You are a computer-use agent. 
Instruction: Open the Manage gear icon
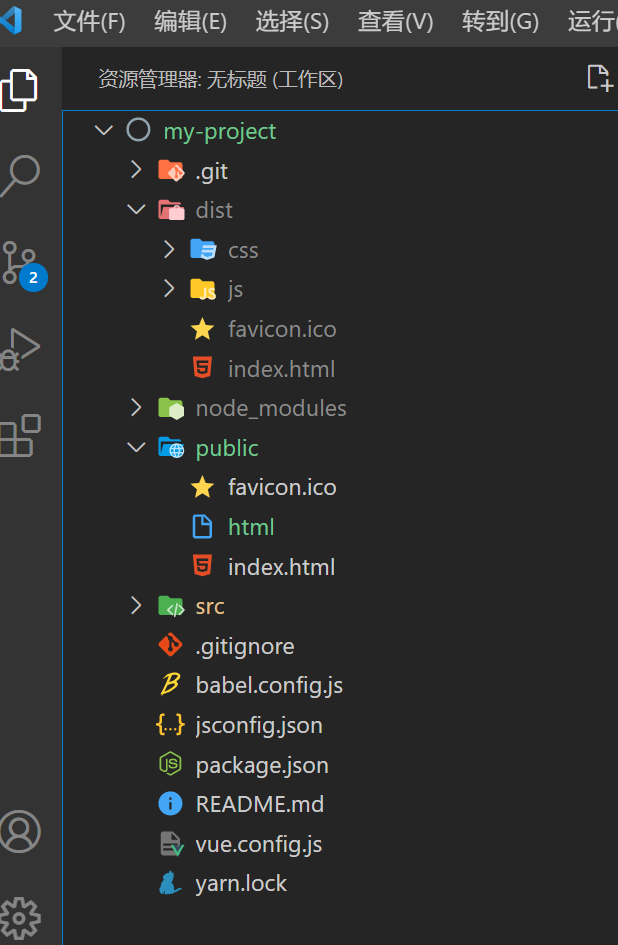tap(21, 915)
